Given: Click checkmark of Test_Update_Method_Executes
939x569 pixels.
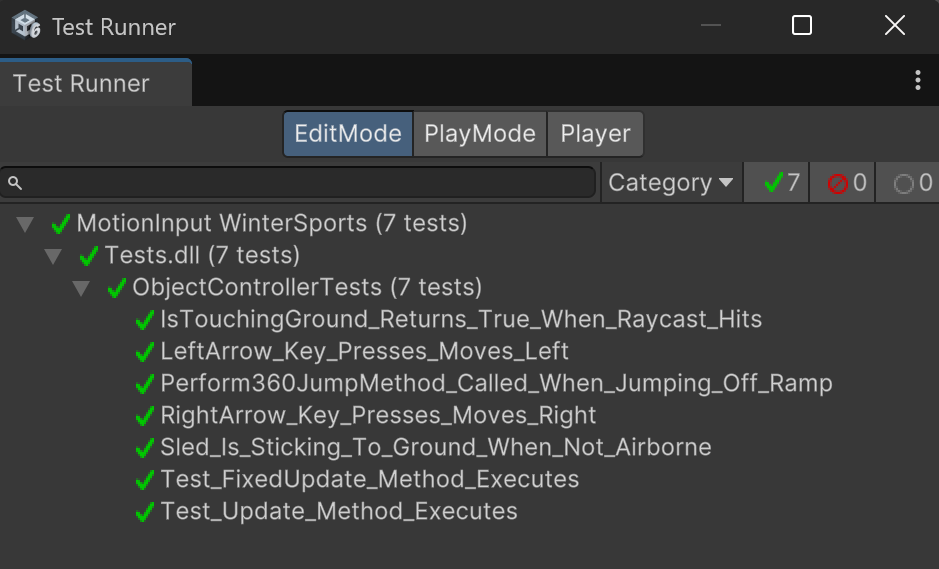Looking at the screenshot, I should coord(145,512).
